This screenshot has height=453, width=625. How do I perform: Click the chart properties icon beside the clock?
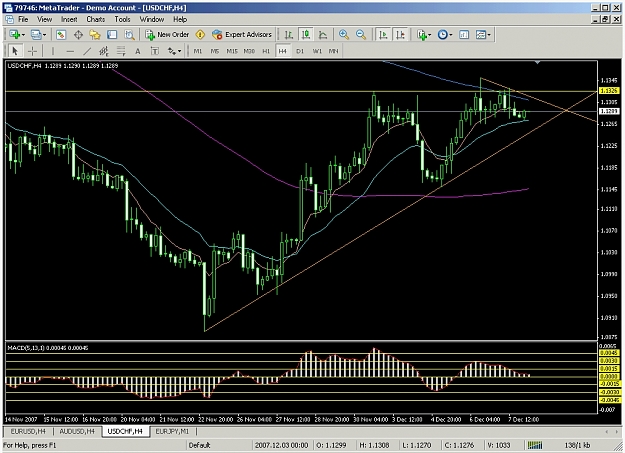click(x=464, y=35)
